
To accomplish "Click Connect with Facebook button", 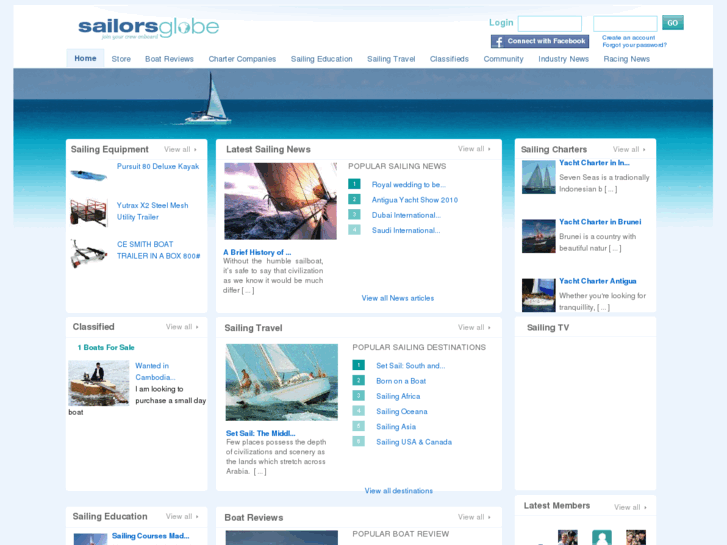I will (x=540, y=41).
